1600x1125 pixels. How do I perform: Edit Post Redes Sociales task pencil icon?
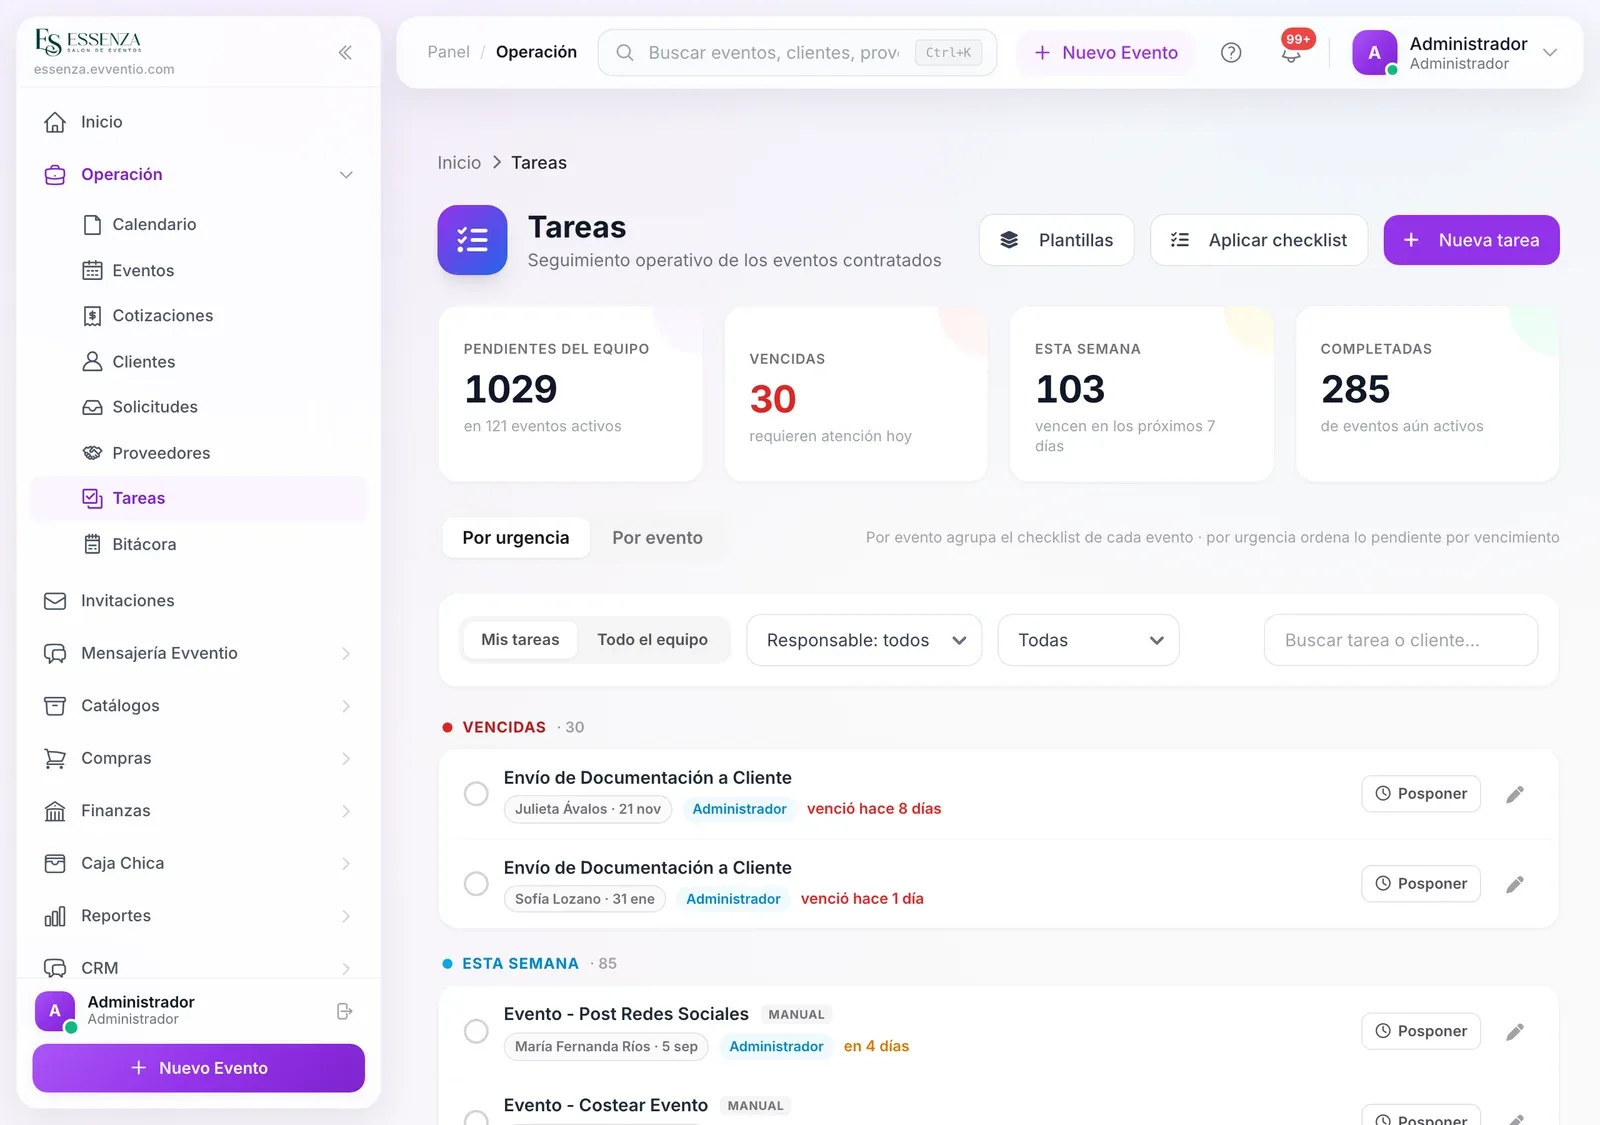click(x=1515, y=1031)
